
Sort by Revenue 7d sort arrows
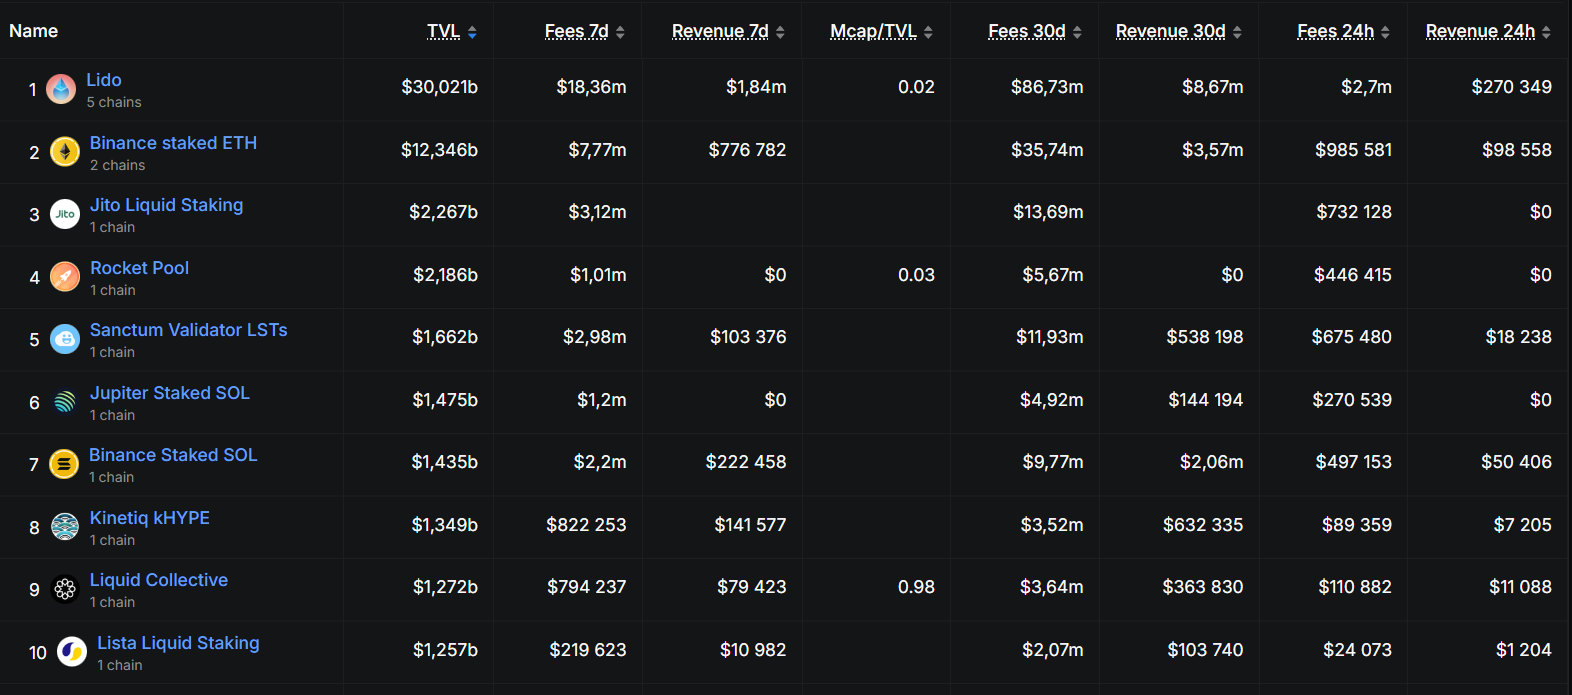[780, 32]
